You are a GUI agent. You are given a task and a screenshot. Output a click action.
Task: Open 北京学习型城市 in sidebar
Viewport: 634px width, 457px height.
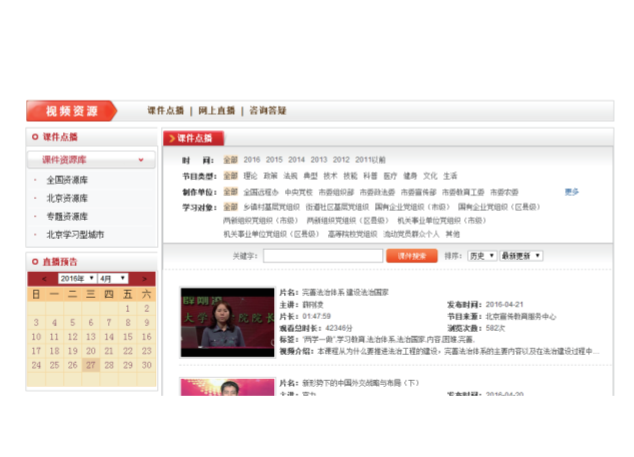75,235
